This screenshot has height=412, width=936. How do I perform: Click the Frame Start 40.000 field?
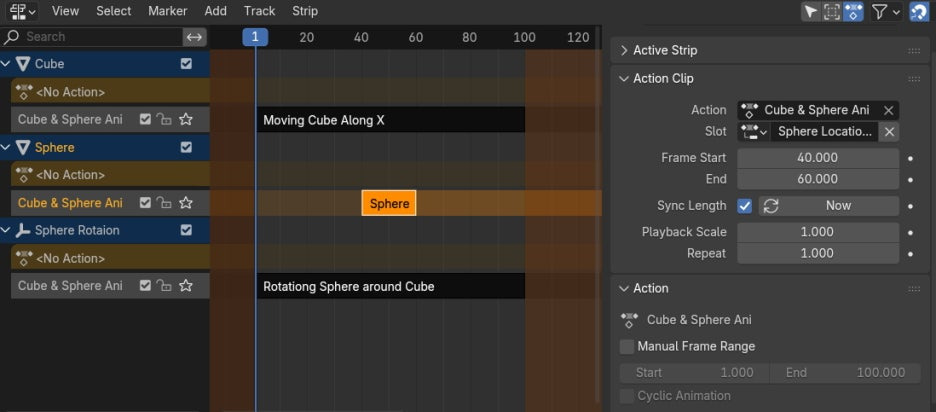tap(818, 158)
